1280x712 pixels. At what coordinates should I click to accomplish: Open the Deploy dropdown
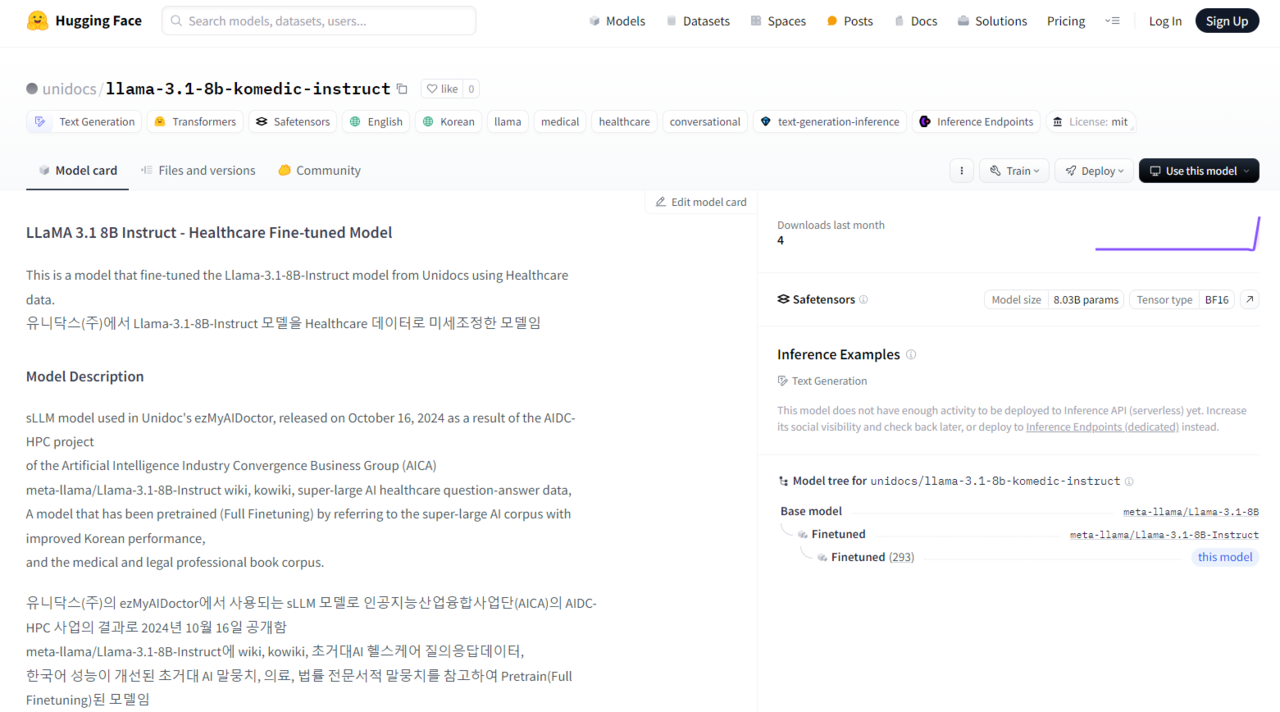click(x=1093, y=170)
